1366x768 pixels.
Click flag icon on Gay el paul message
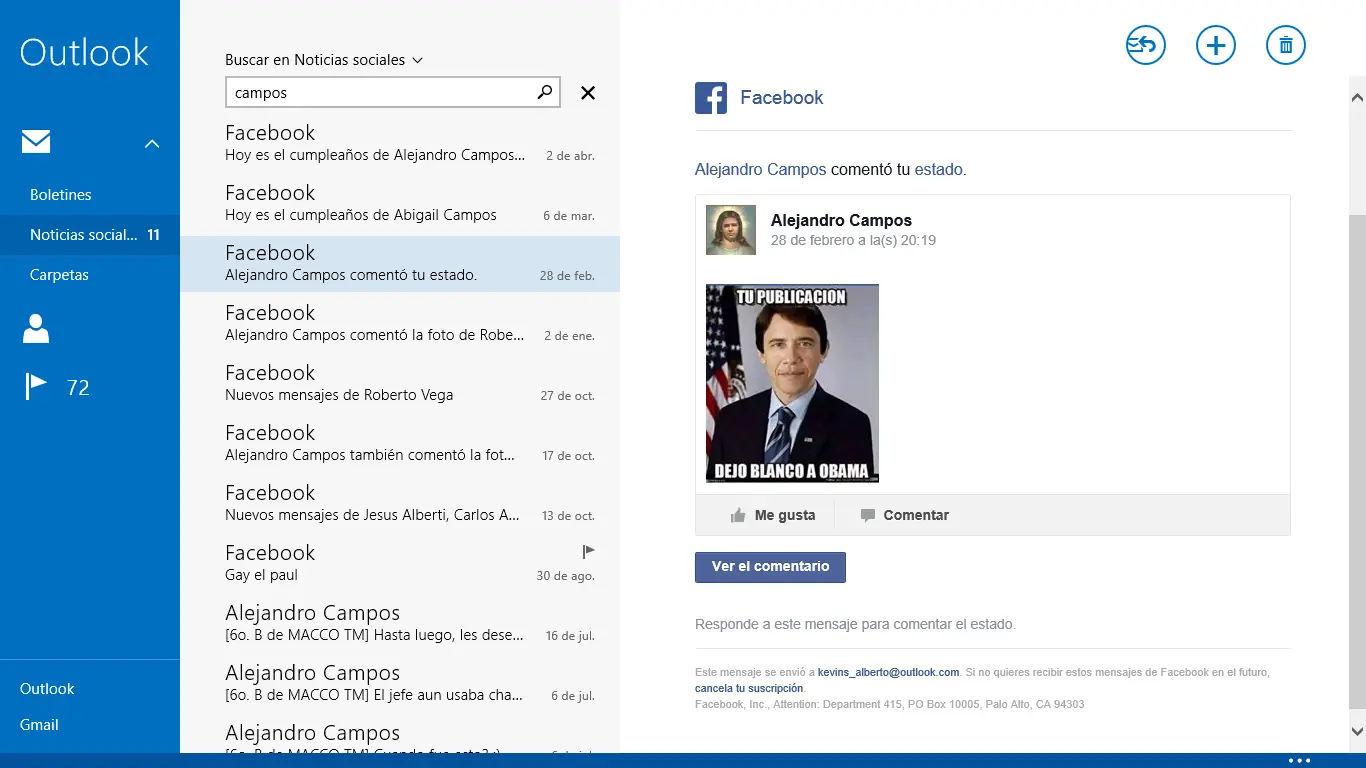point(588,551)
